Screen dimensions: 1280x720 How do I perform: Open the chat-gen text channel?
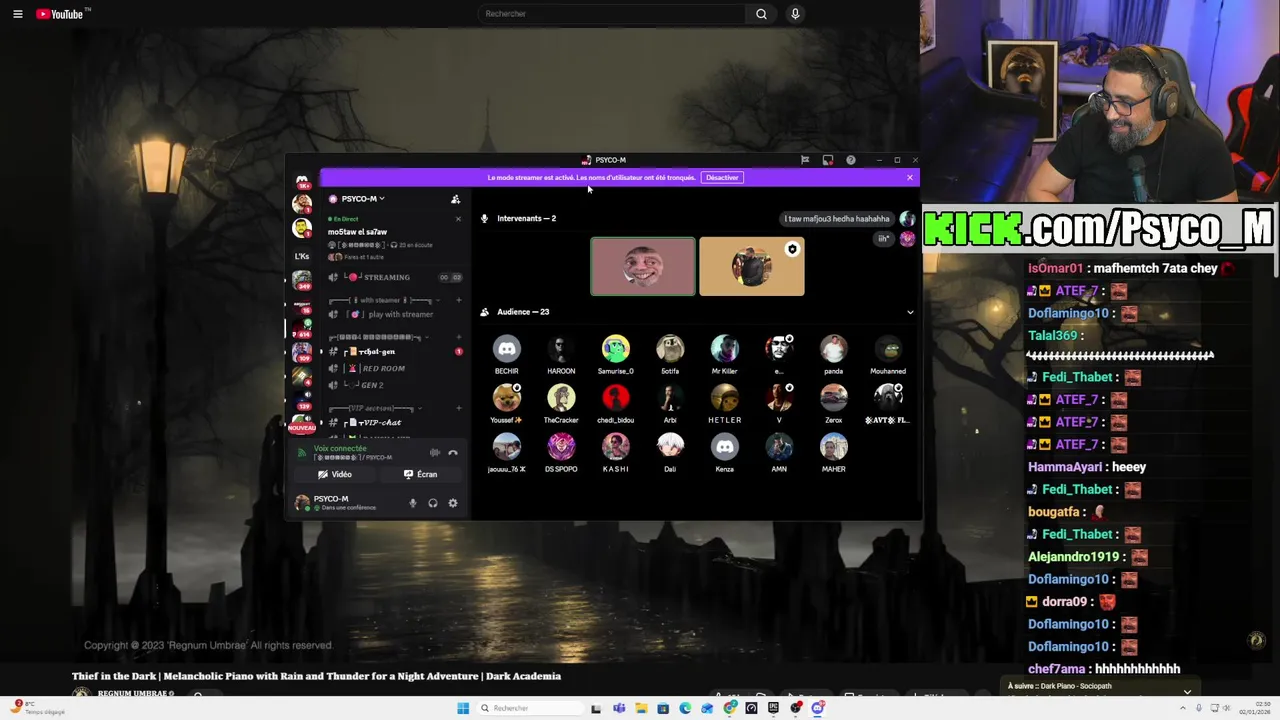394,352
